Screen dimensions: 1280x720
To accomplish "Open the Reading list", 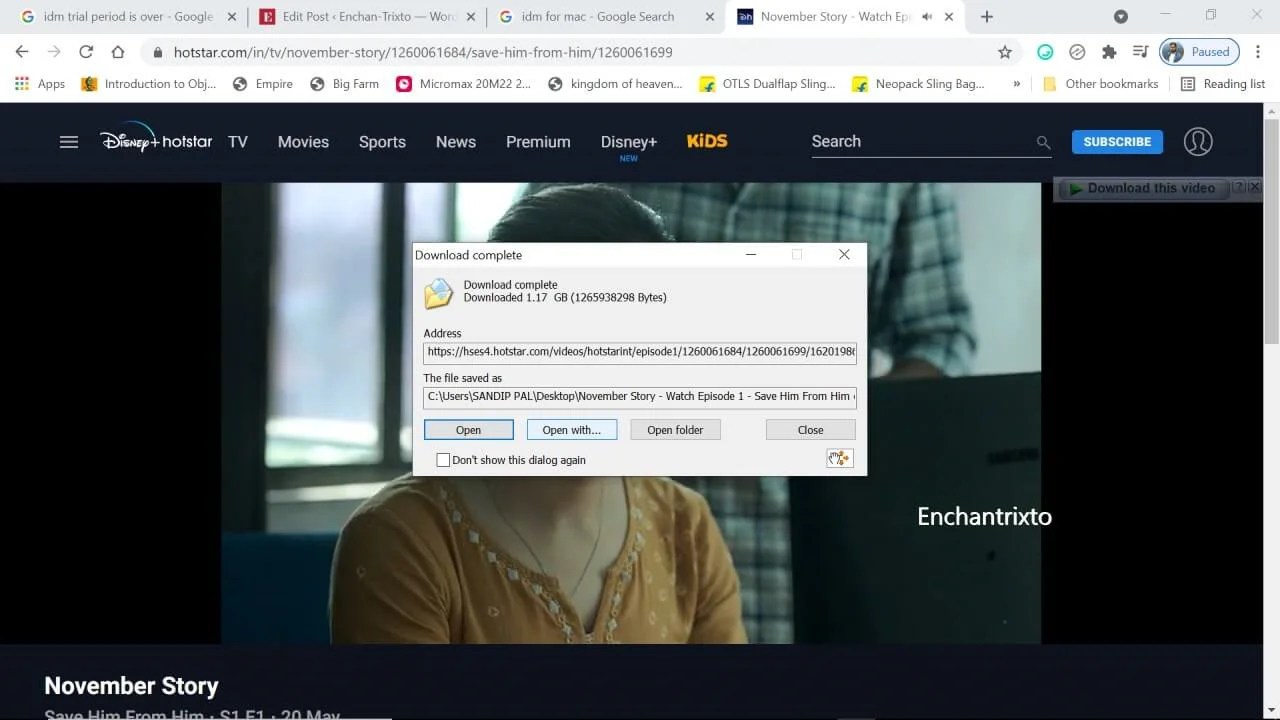I will click(x=1223, y=84).
